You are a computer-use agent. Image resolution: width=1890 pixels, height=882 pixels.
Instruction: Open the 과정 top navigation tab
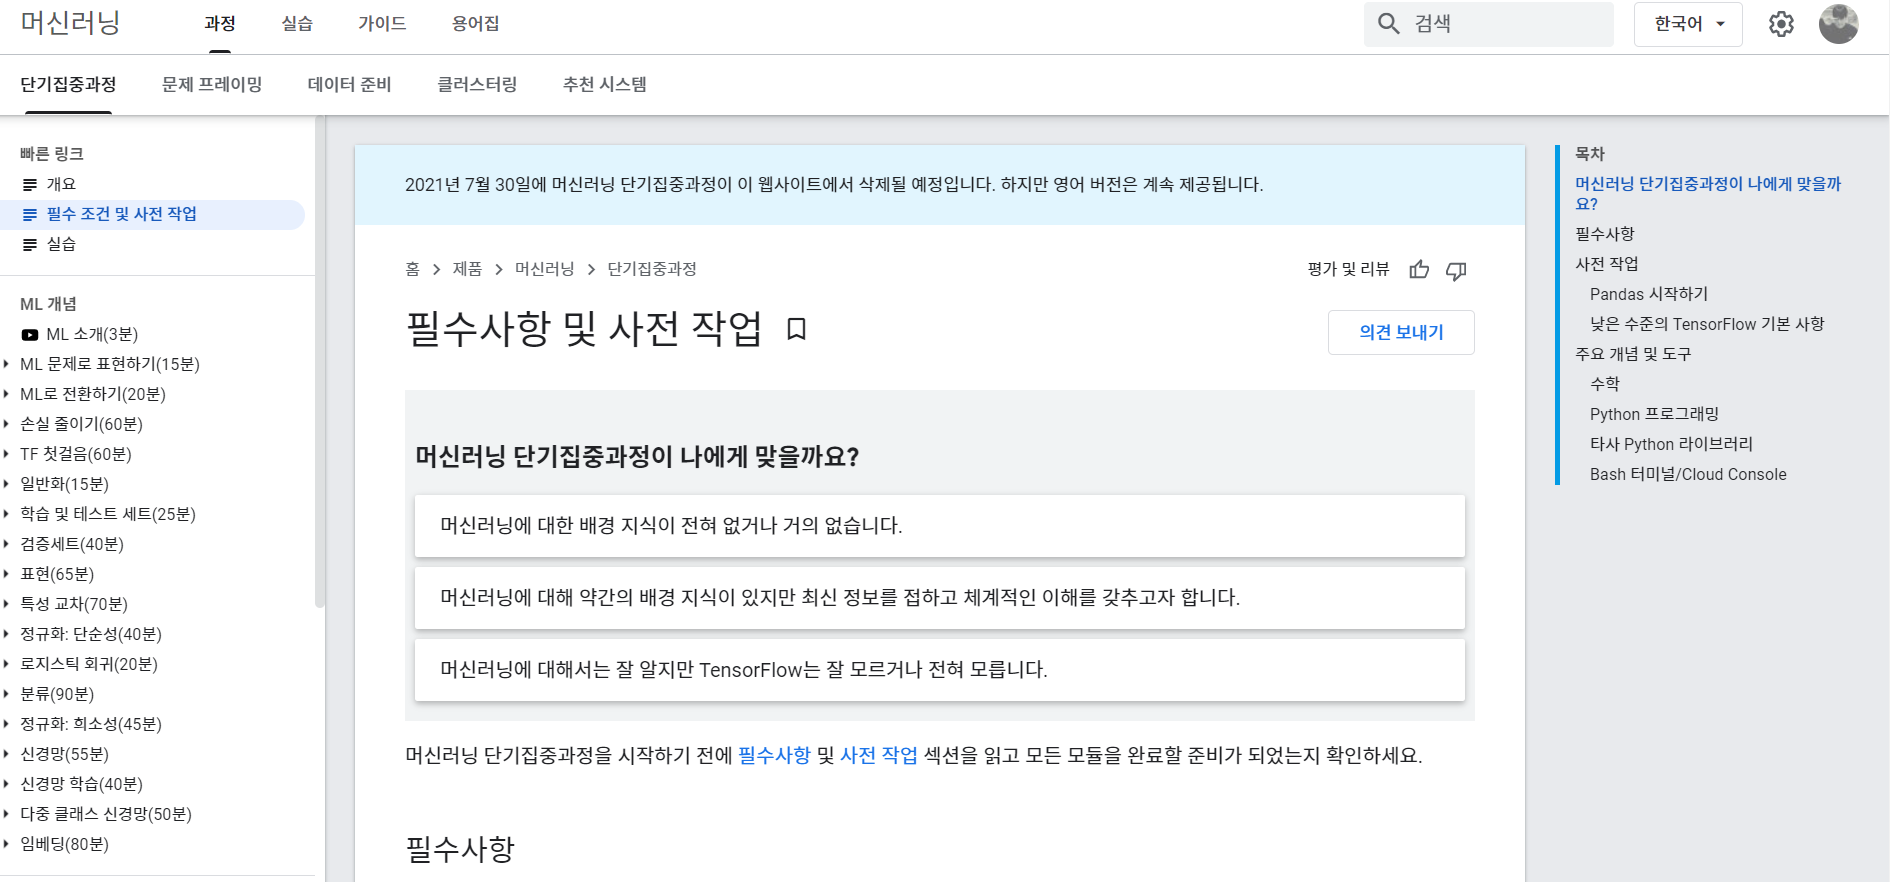click(220, 24)
